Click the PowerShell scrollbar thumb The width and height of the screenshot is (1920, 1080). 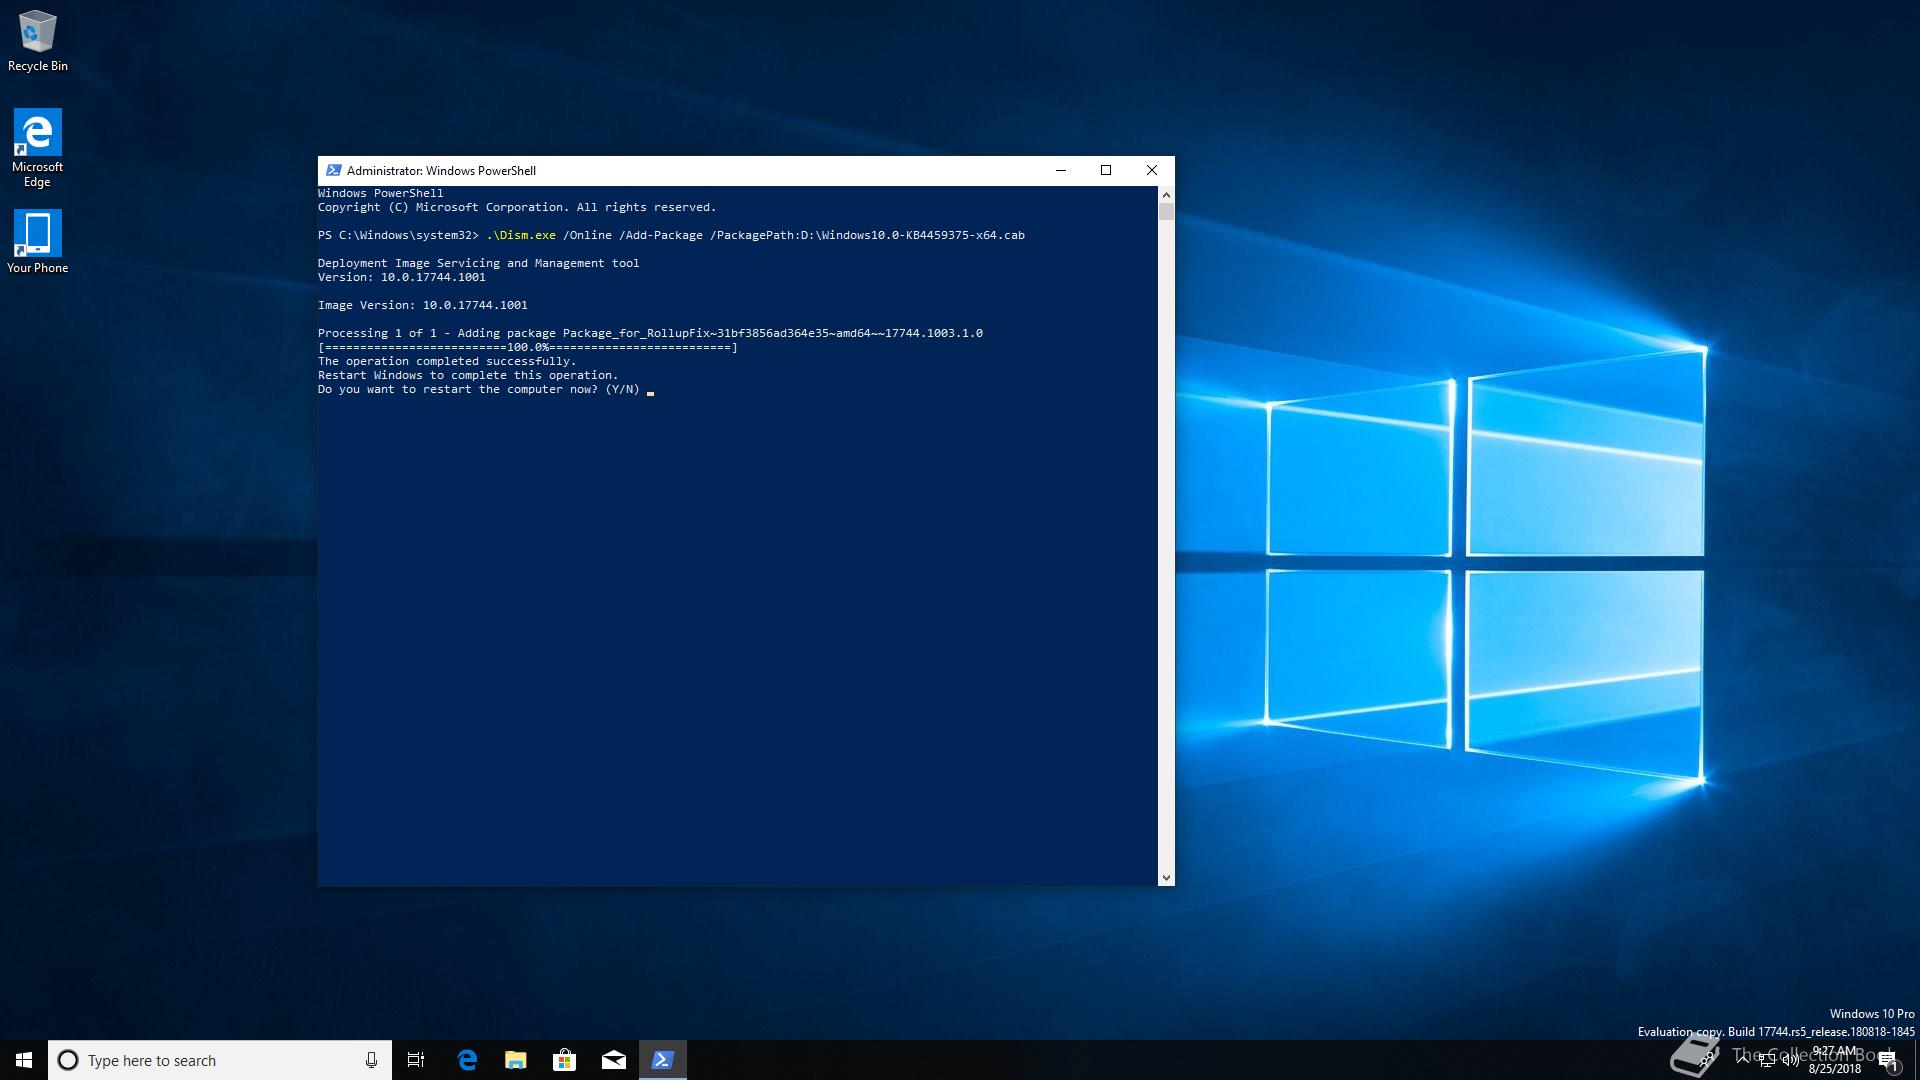pyautogui.click(x=1166, y=211)
